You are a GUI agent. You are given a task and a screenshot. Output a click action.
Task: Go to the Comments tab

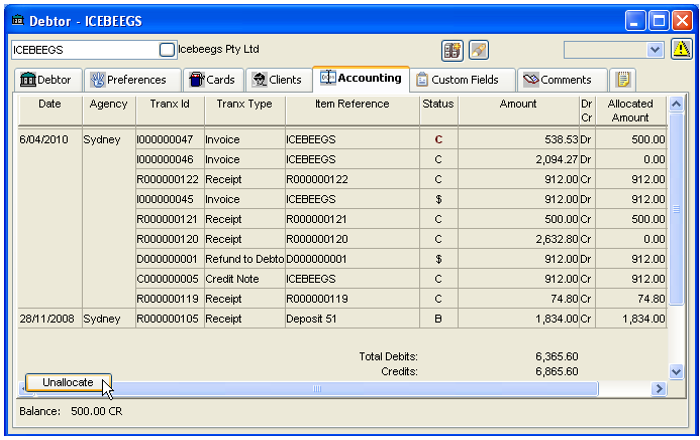(562, 80)
